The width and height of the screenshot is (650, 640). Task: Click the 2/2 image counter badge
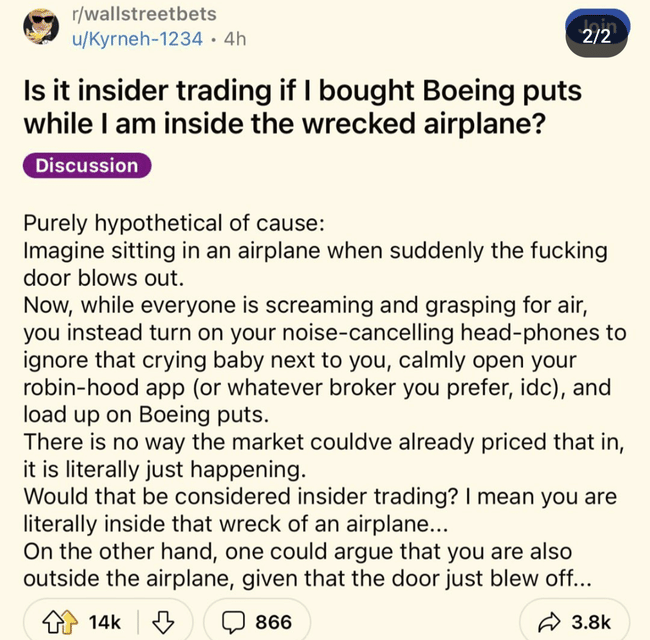602,37
